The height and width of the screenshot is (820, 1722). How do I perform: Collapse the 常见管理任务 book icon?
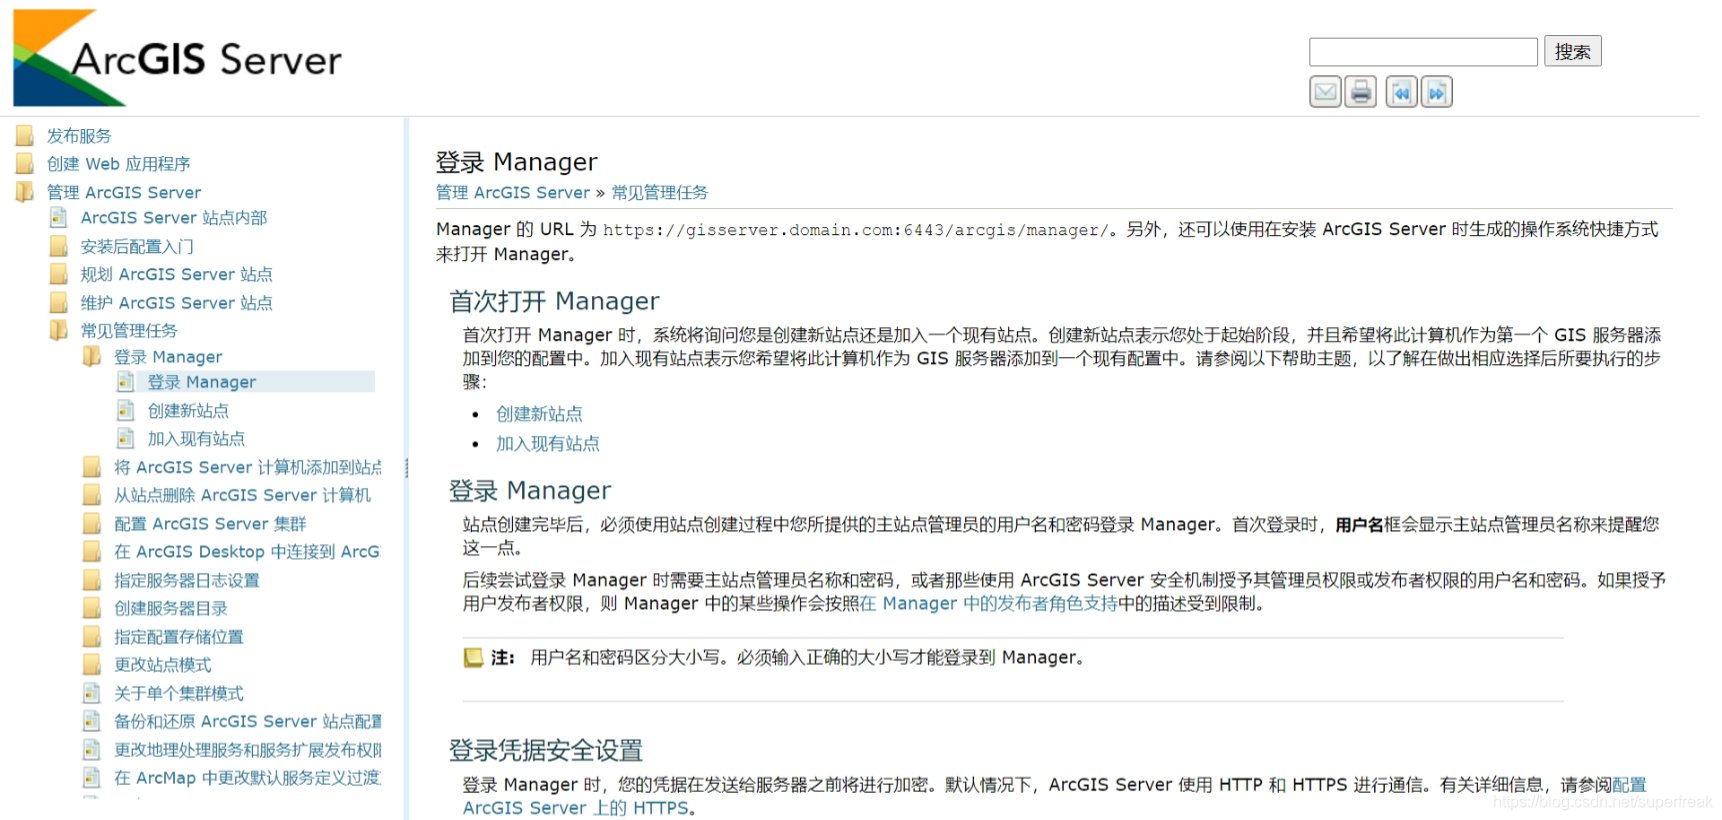pyautogui.click(x=59, y=330)
